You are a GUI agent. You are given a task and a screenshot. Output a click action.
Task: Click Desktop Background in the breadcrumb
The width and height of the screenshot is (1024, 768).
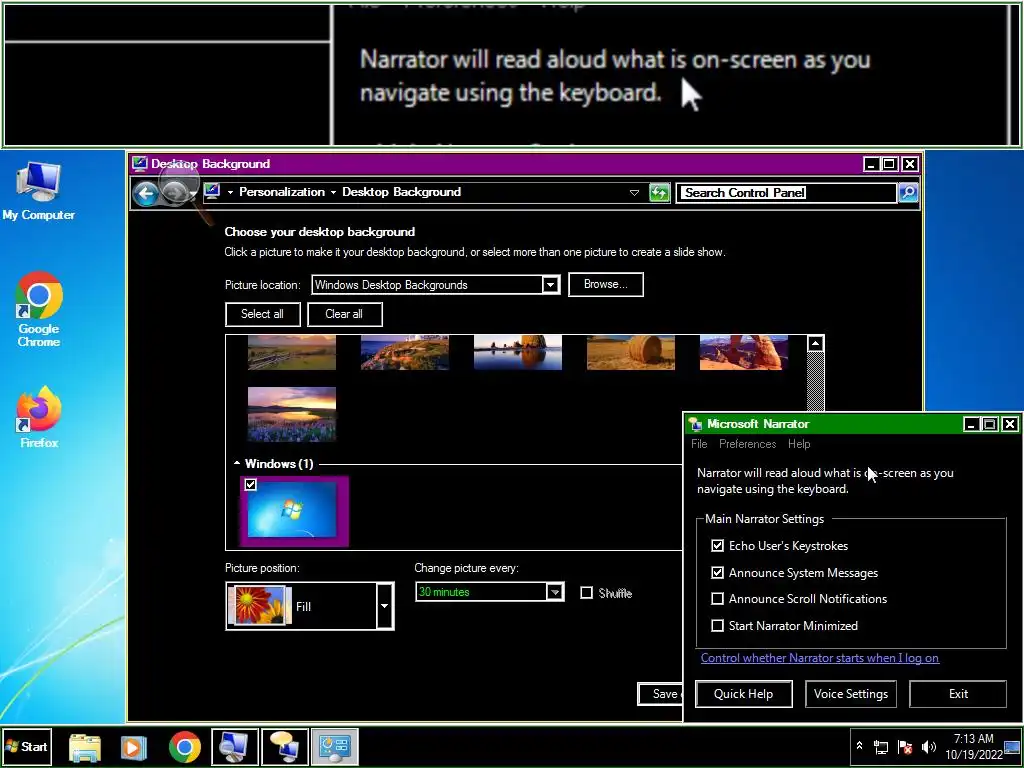pos(402,192)
